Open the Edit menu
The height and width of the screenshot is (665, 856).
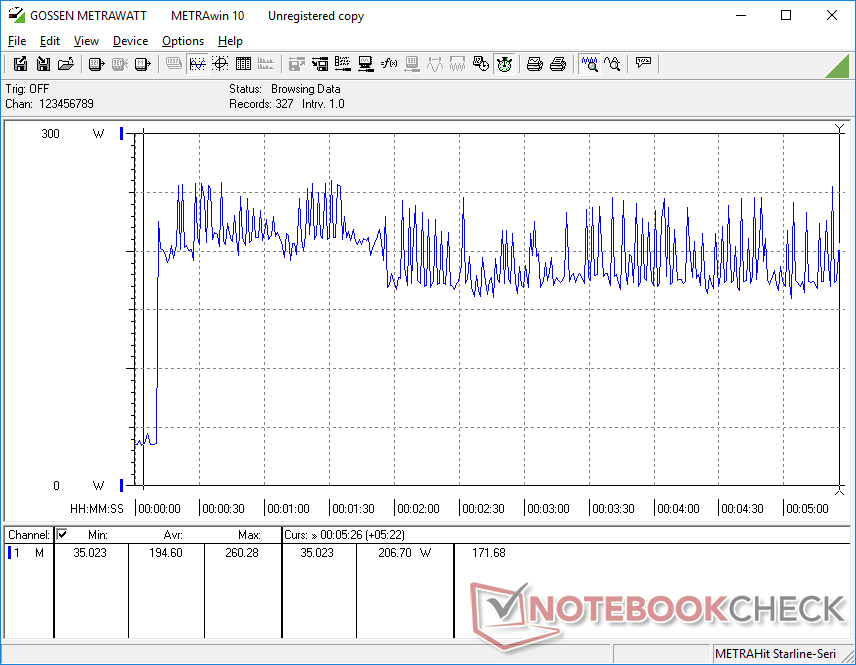tap(50, 41)
